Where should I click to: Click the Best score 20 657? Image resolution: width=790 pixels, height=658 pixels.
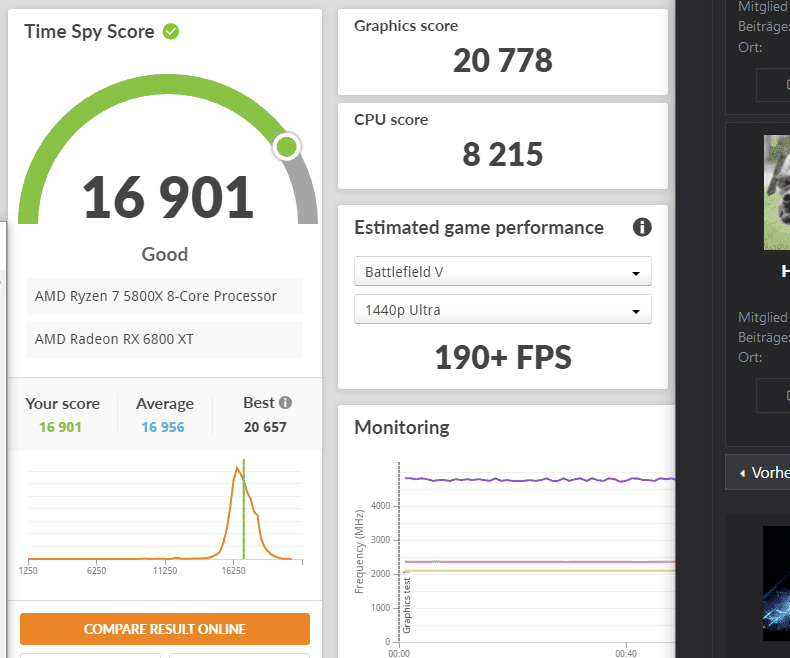click(265, 427)
